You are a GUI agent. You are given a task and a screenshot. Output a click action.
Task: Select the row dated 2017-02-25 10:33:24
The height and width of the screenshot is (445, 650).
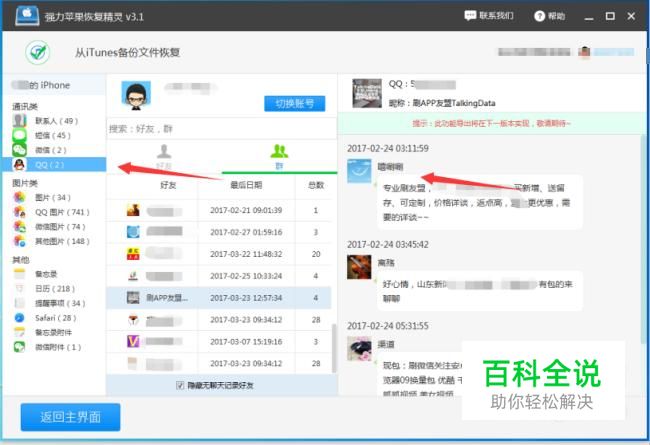tap(219, 276)
